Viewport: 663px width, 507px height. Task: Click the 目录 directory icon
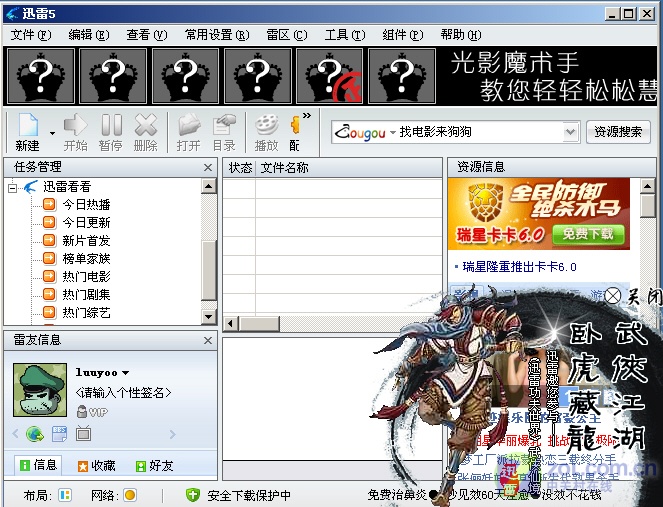[224, 132]
